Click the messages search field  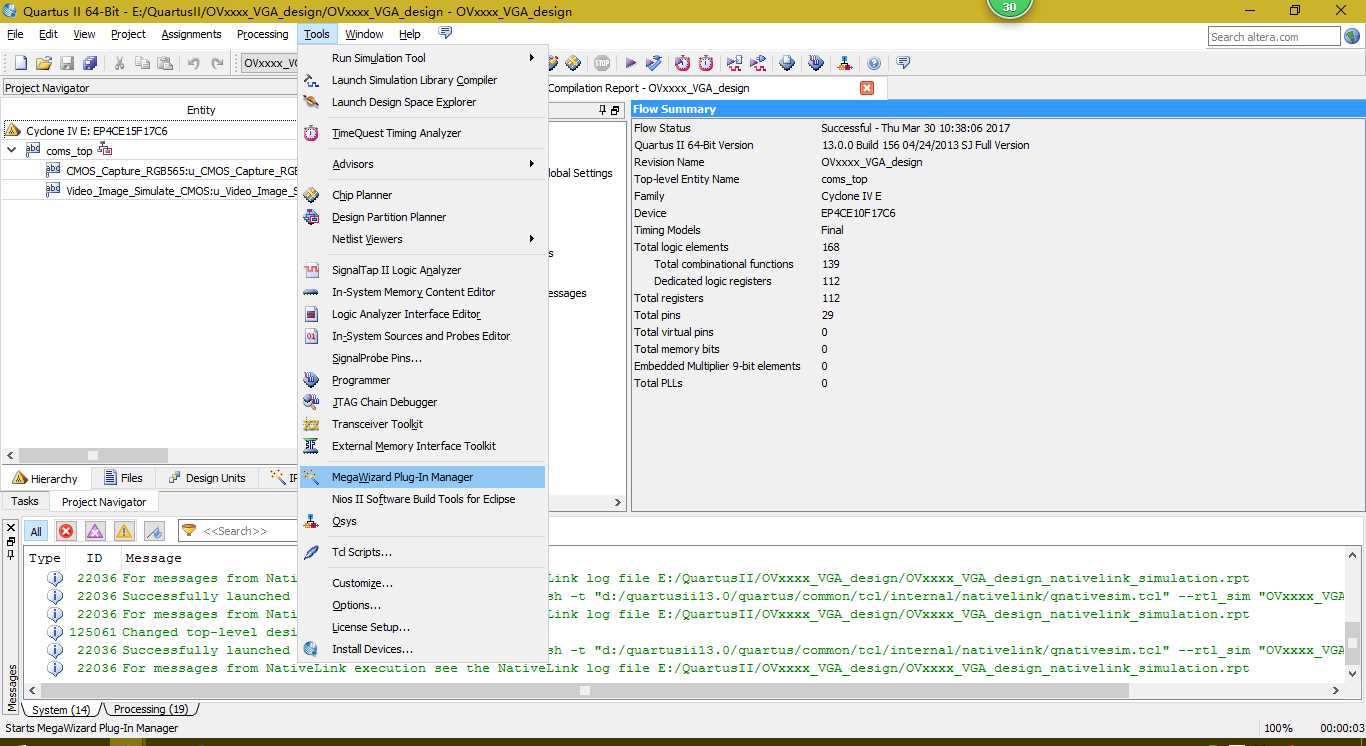pos(240,531)
